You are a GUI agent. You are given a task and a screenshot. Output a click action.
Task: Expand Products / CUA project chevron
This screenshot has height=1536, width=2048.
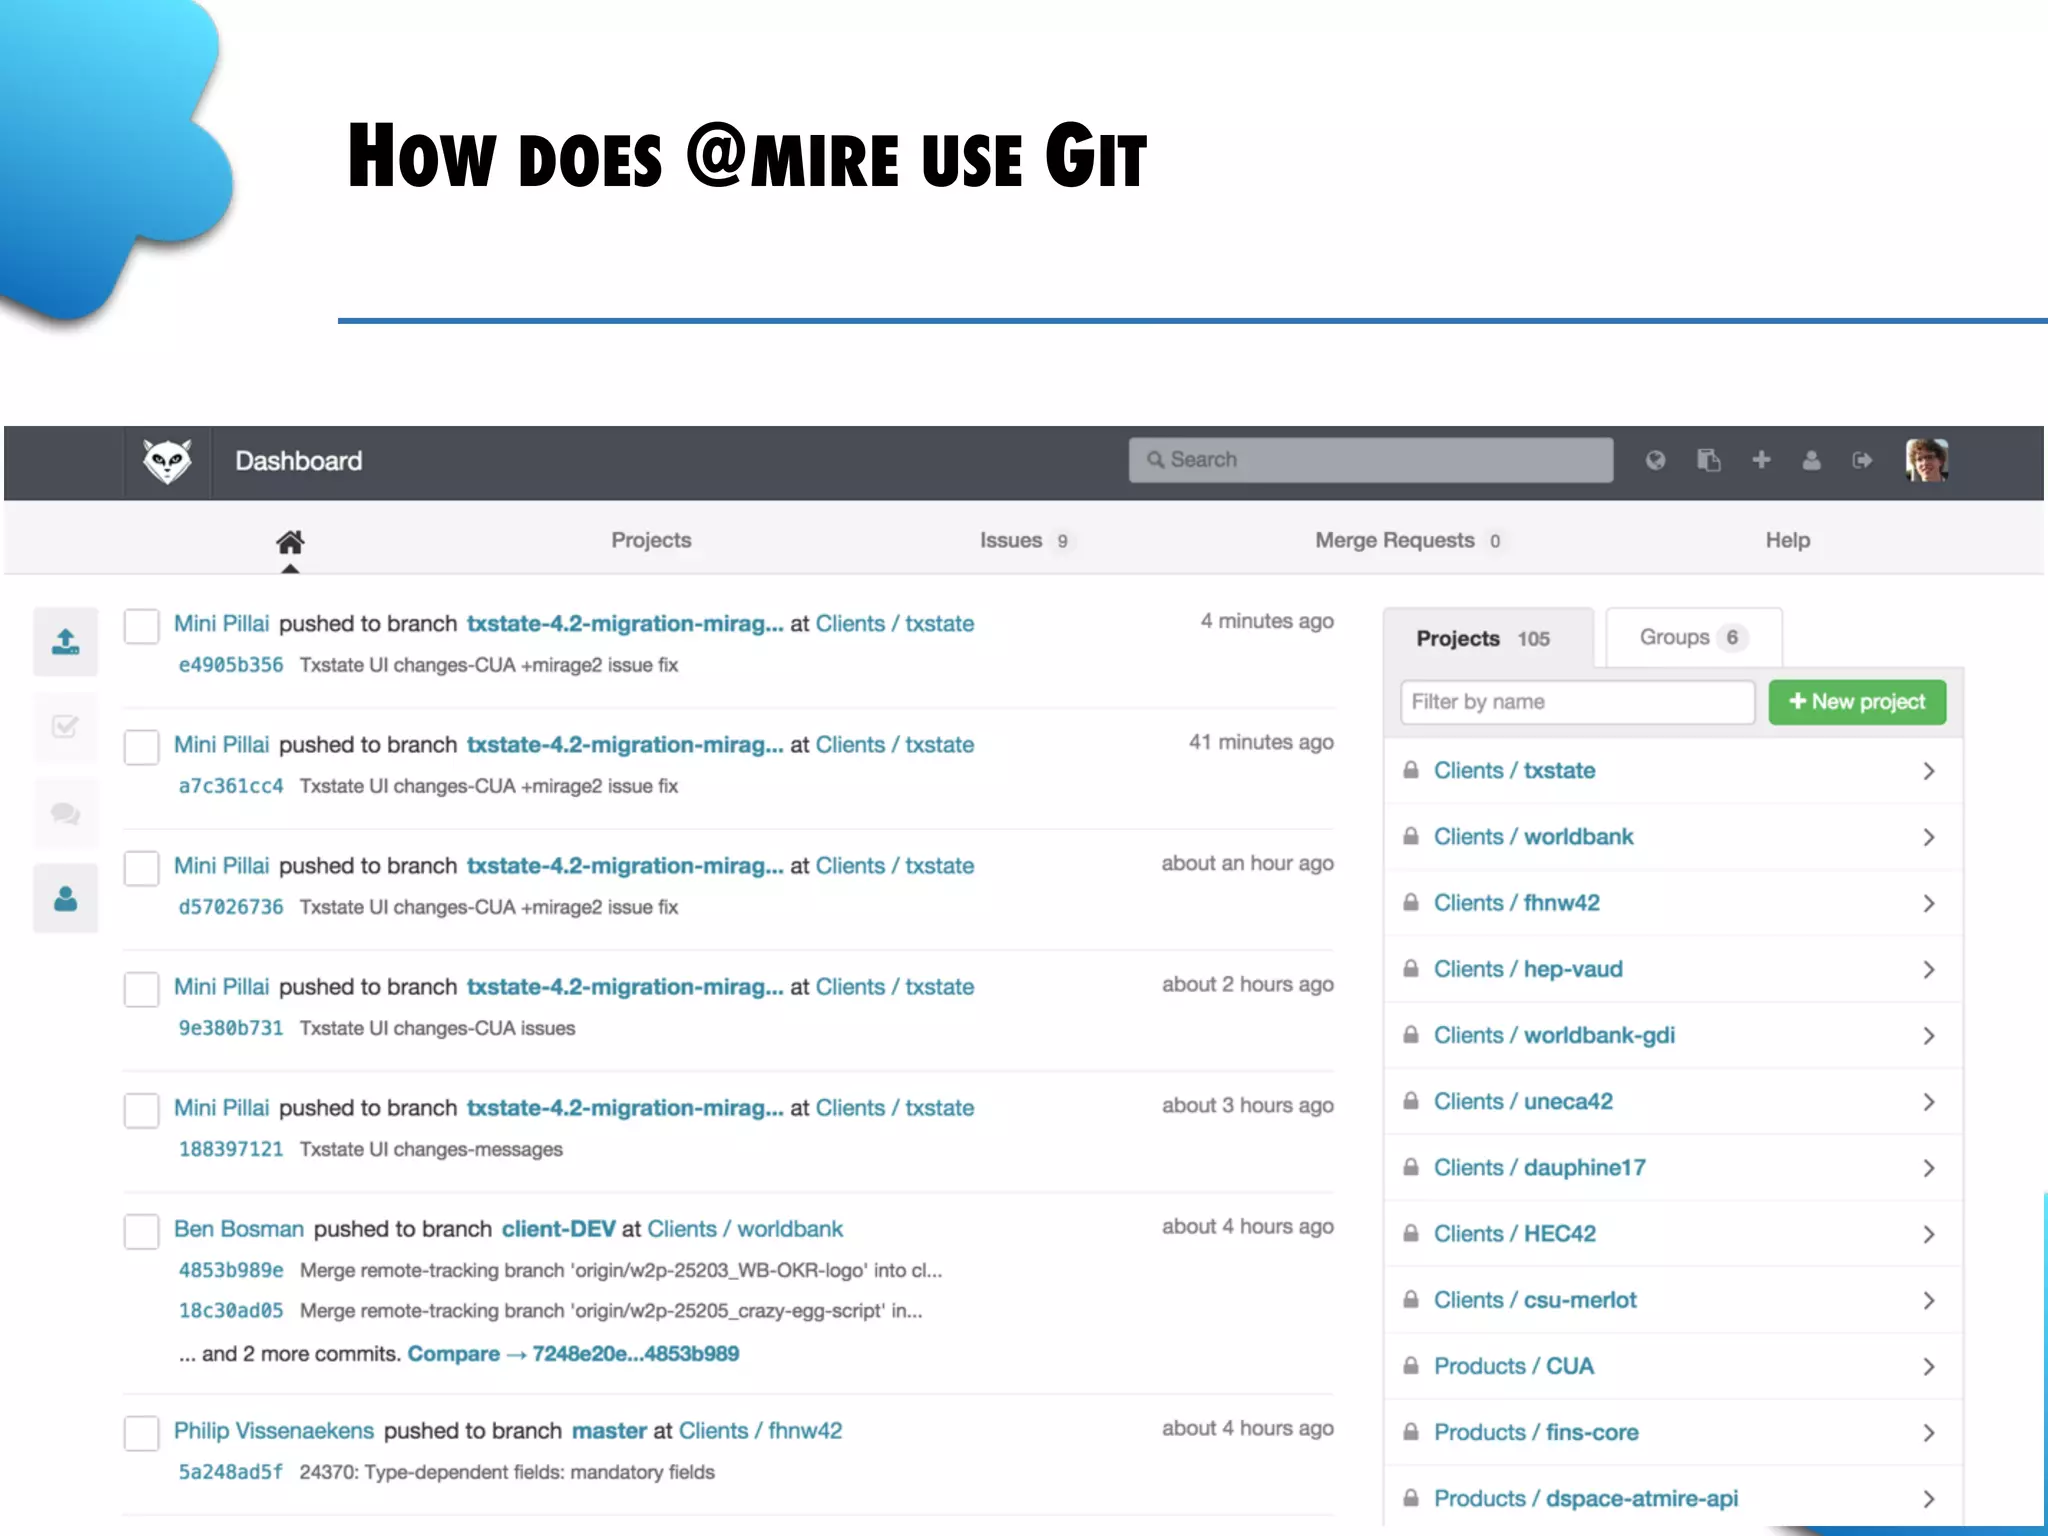pyautogui.click(x=1929, y=1367)
